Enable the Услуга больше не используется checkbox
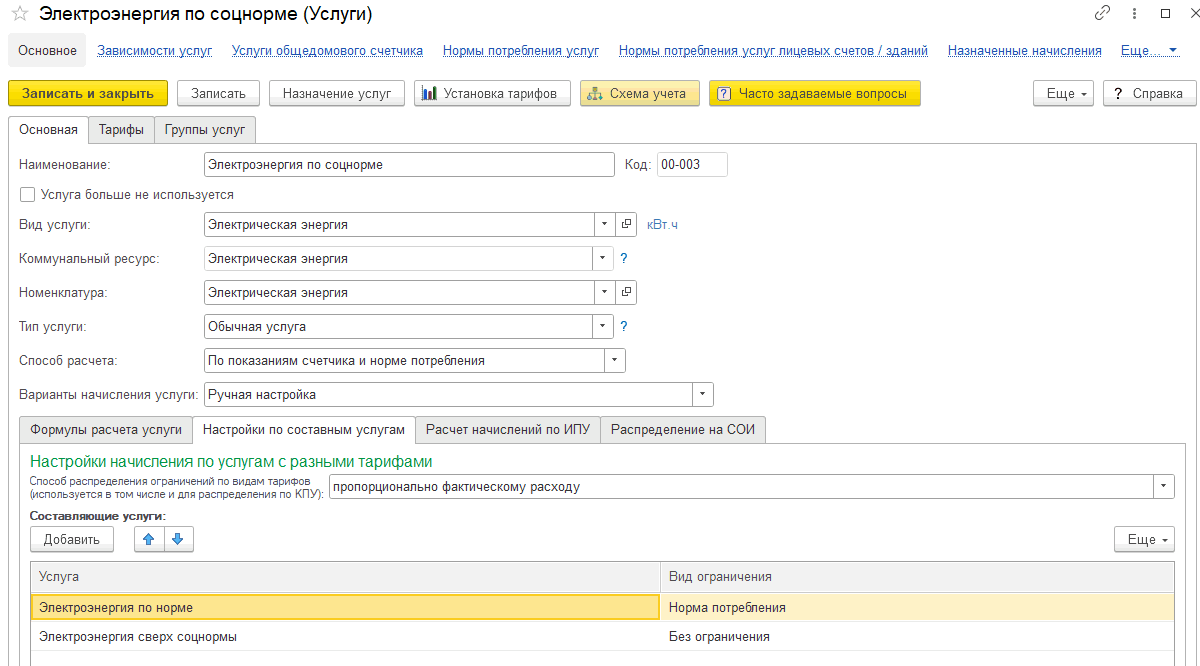This screenshot has width=1200, height=666. pos(27,195)
